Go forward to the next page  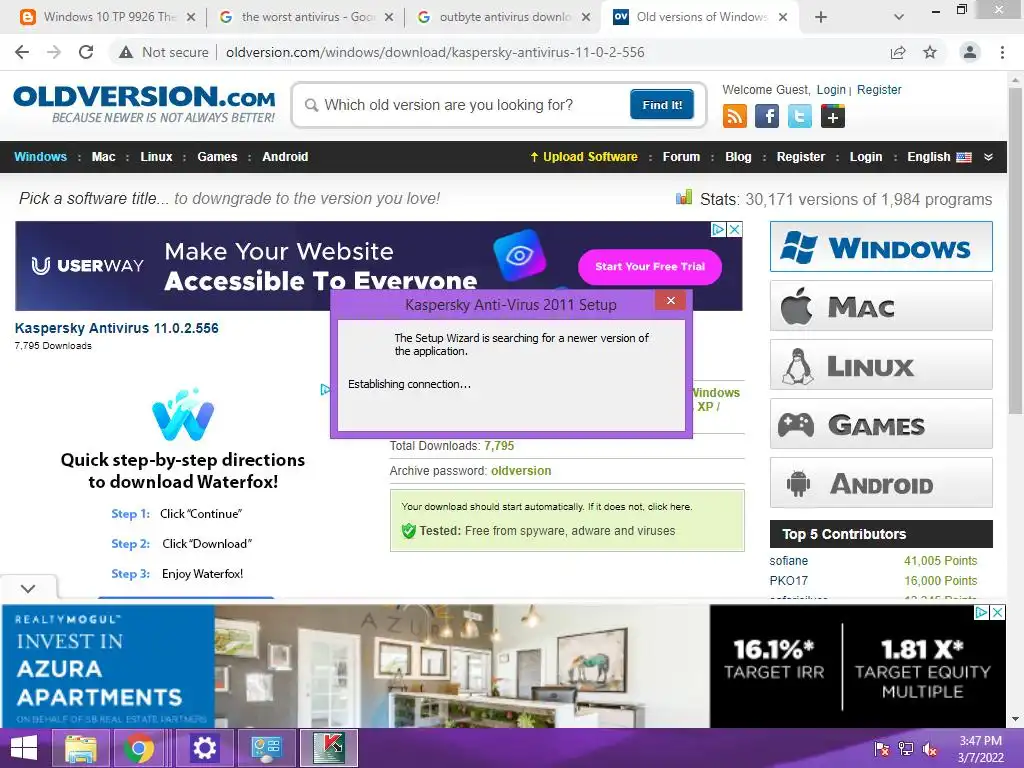point(54,52)
